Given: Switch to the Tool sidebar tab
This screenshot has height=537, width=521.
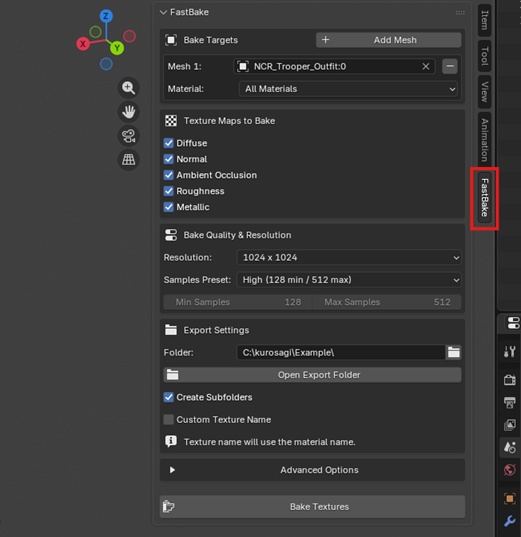Looking at the screenshot, I should coord(484,56).
